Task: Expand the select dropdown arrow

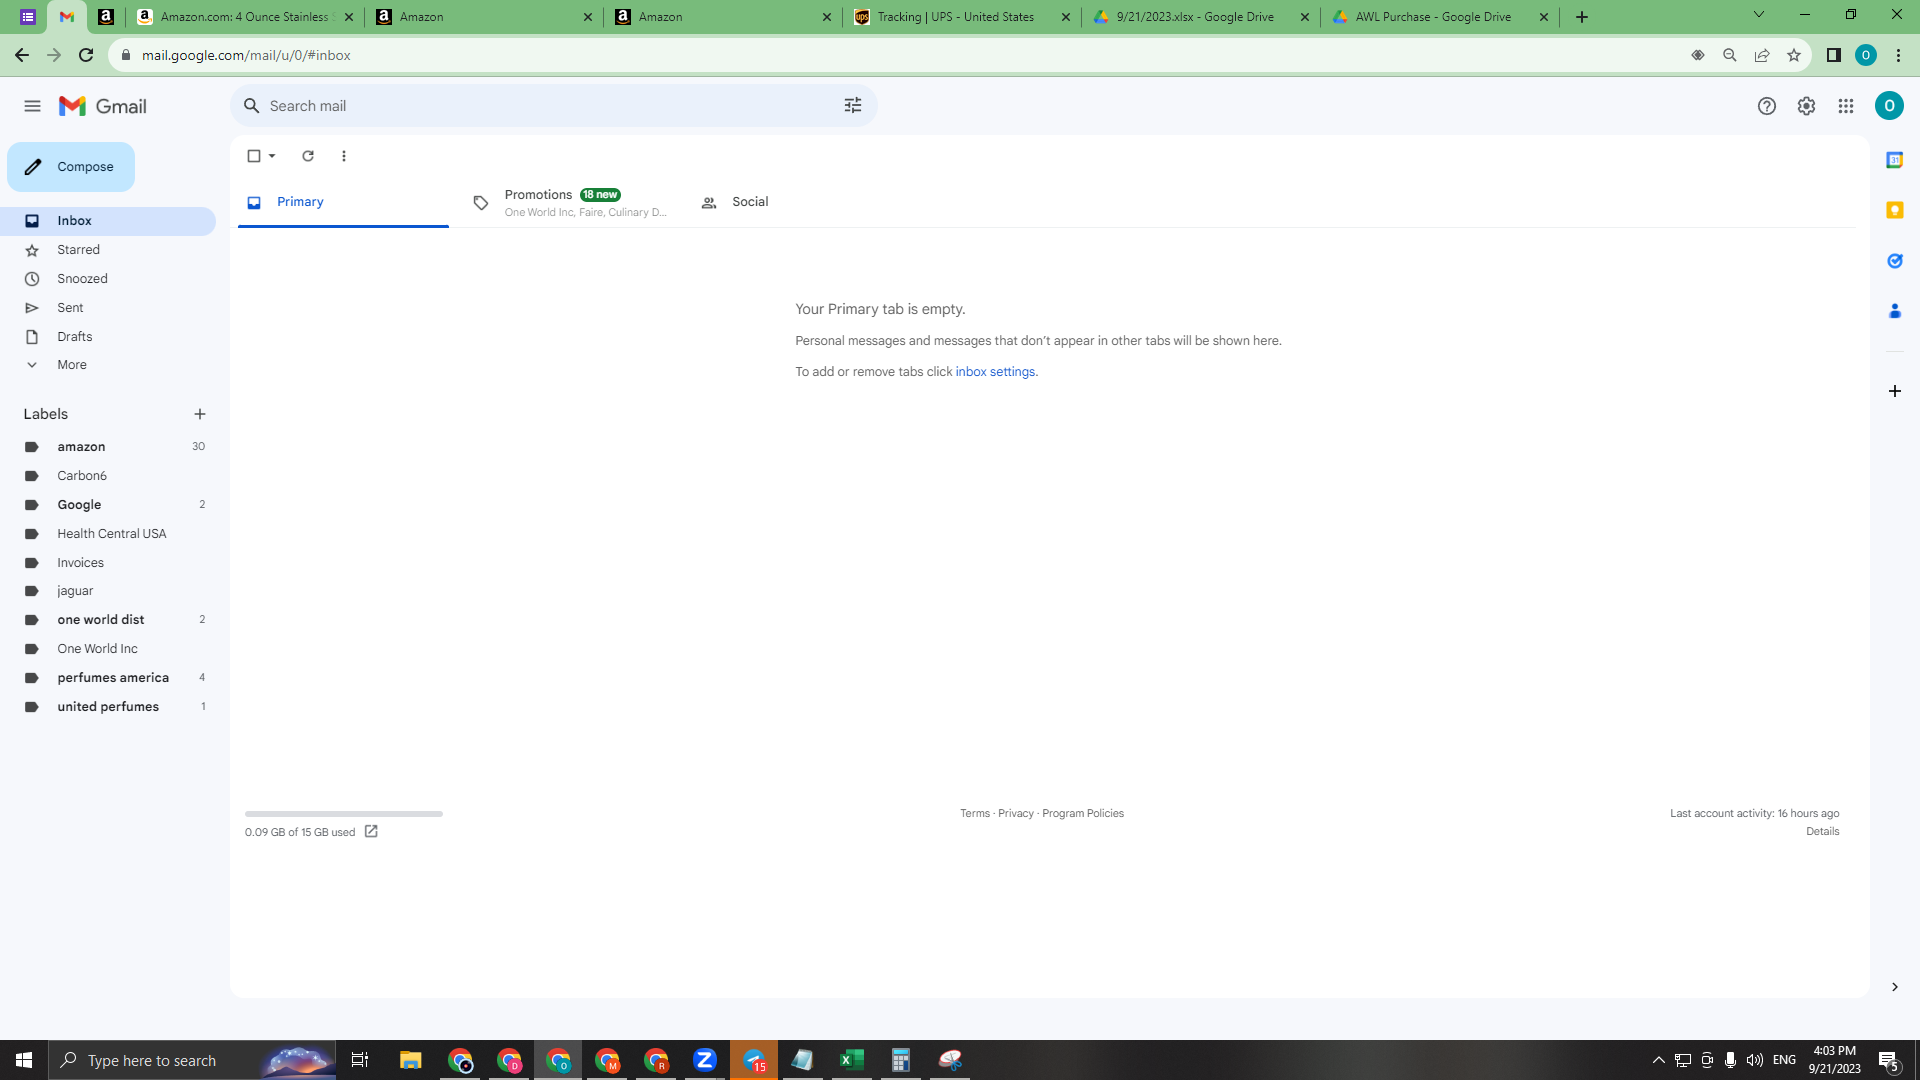Action: point(272,156)
